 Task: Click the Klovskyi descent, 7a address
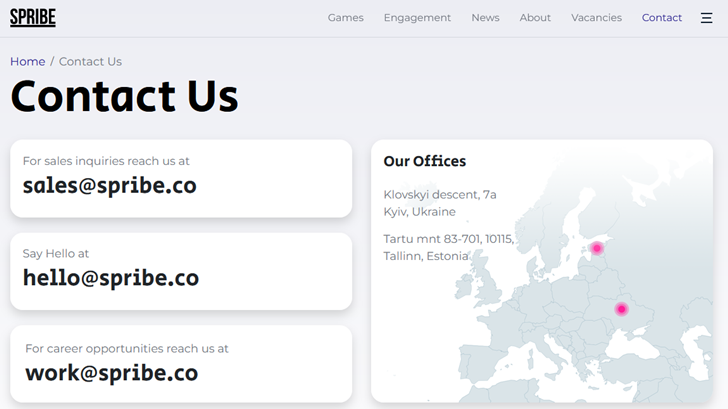[x=440, y=195]
